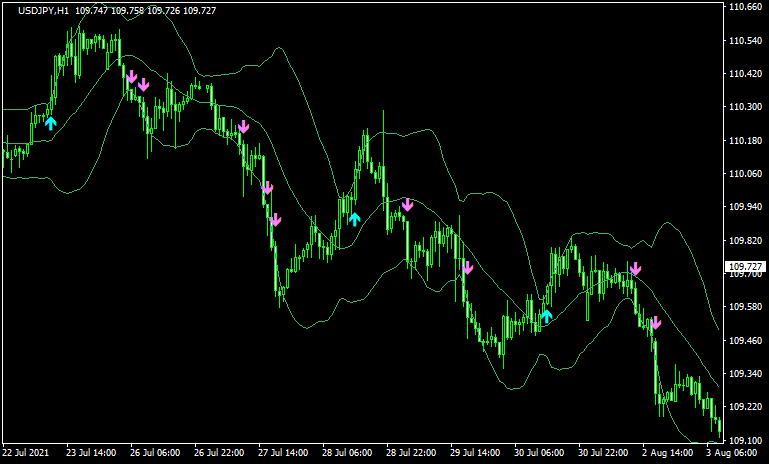
Task: Select the cyan buy arrow near 30 Jul 06:00
Action: (x=546, y=316)
